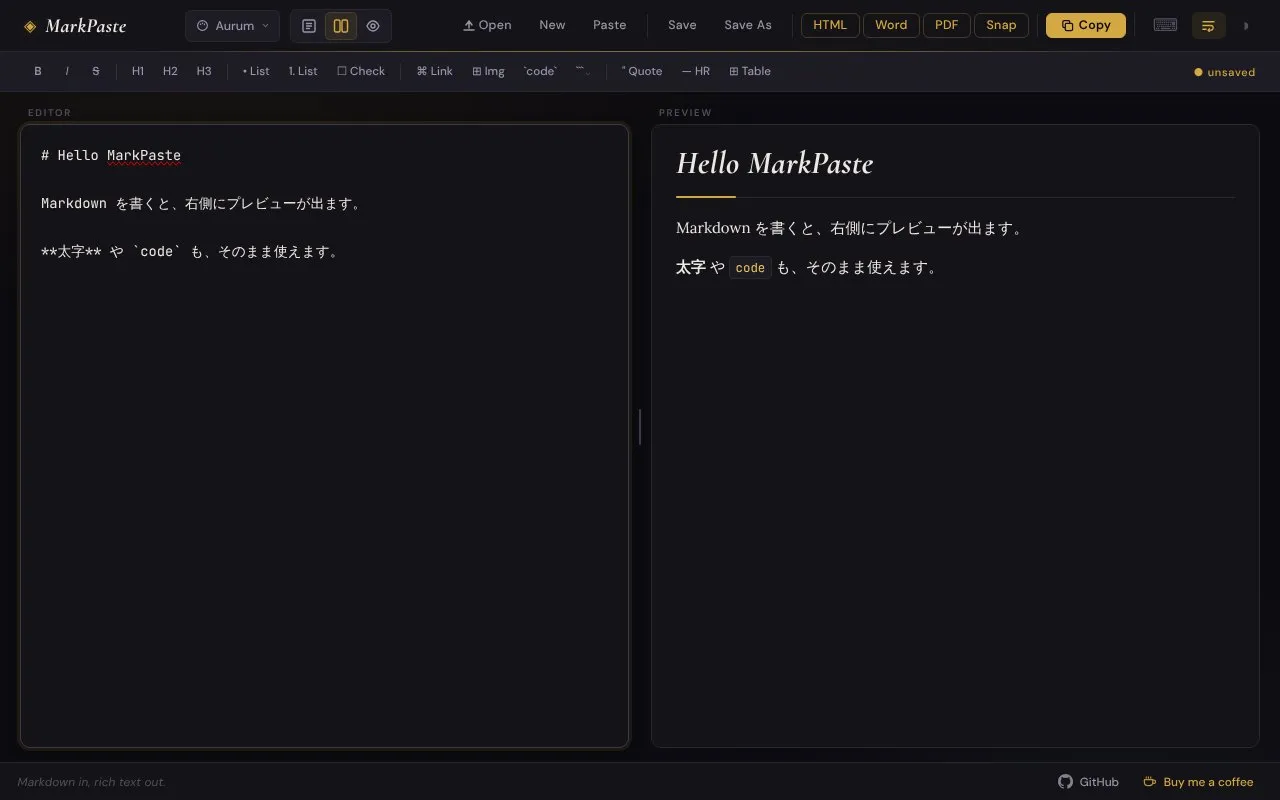Screen dimensions: 1280x800
Task: Insert numbered 1. List
Action: [x=303, y=71]
